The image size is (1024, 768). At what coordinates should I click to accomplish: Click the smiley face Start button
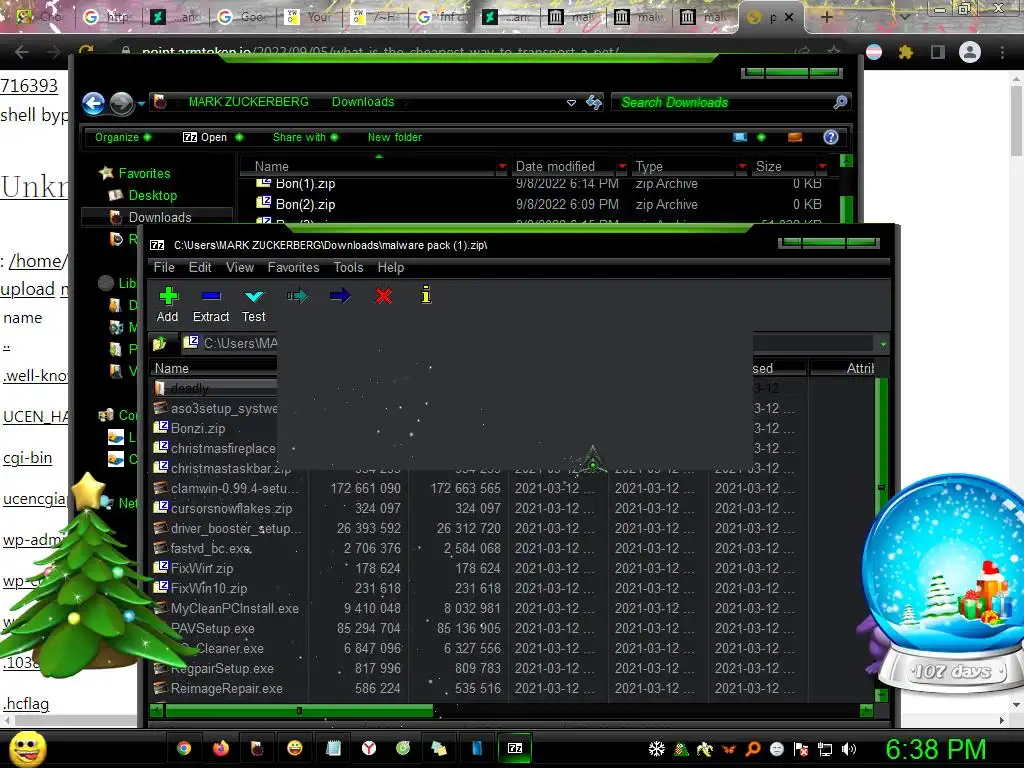click(x=28, y=748)
